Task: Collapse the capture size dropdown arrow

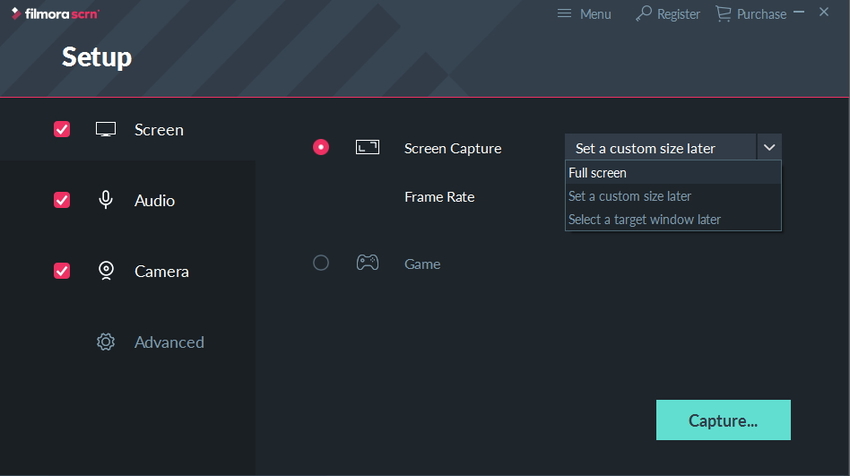Action: click(x=769, y=147)
